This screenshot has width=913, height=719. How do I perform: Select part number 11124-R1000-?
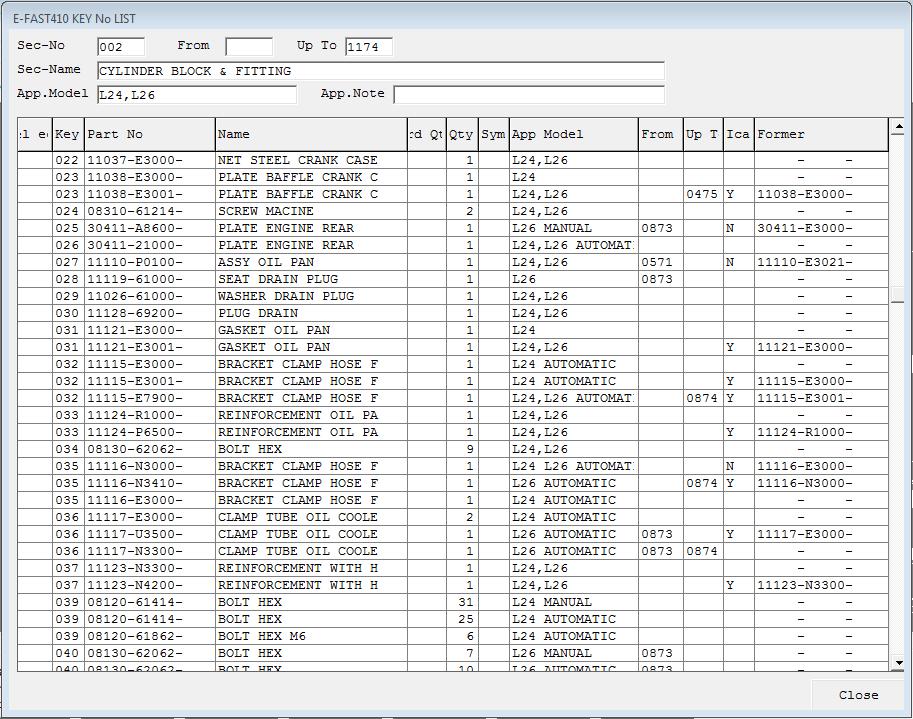[150, 415]
